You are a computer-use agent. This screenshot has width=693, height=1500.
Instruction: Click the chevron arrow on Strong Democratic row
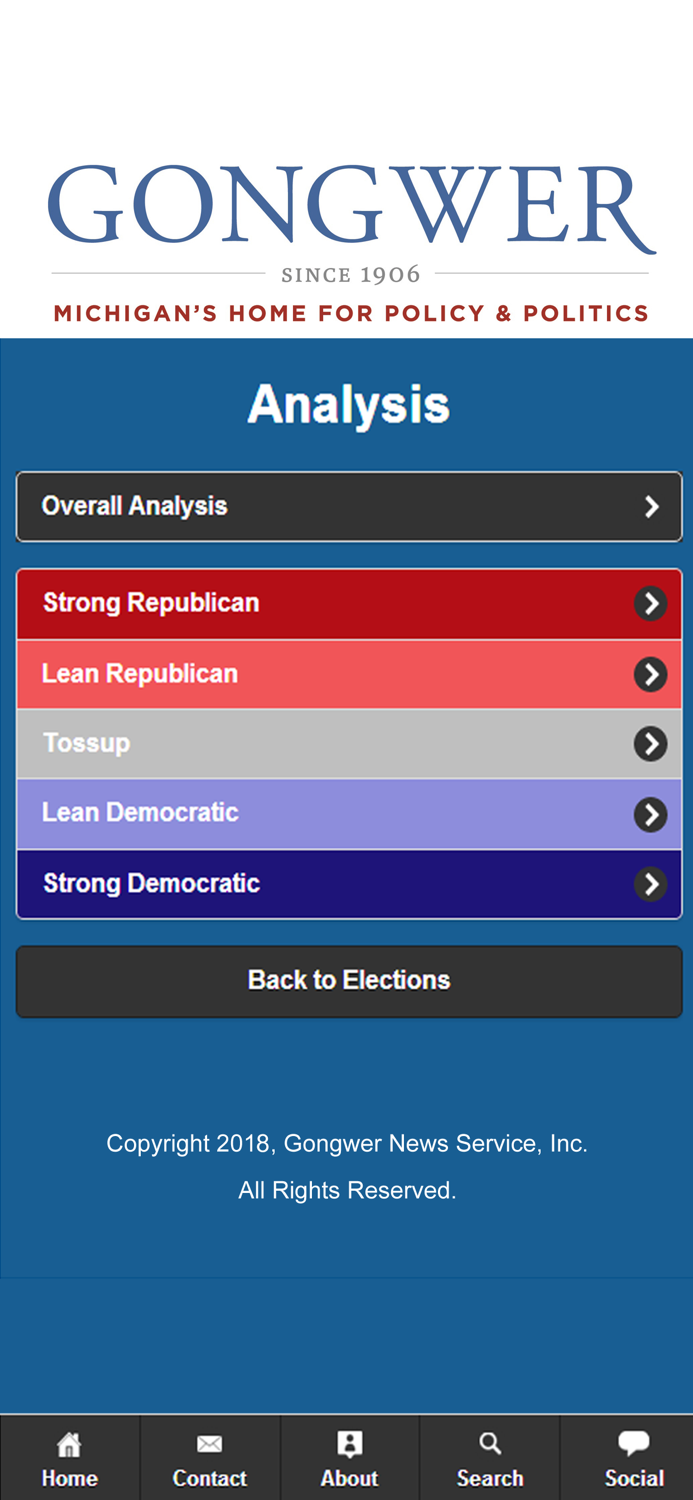pos(652,882)
